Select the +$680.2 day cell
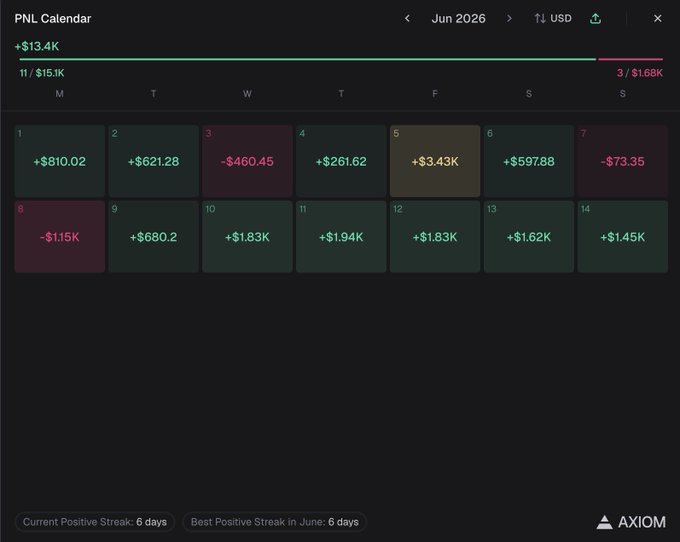 (154, 236)
